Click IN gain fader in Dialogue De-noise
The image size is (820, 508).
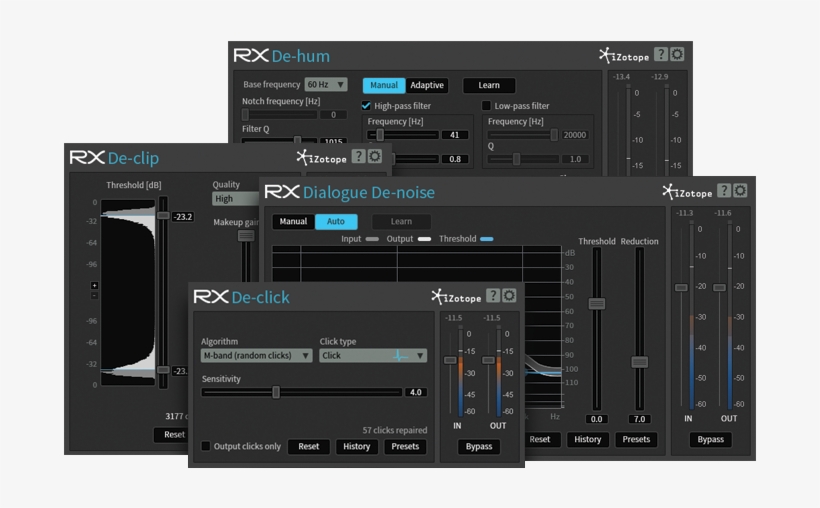click(681, 288)
